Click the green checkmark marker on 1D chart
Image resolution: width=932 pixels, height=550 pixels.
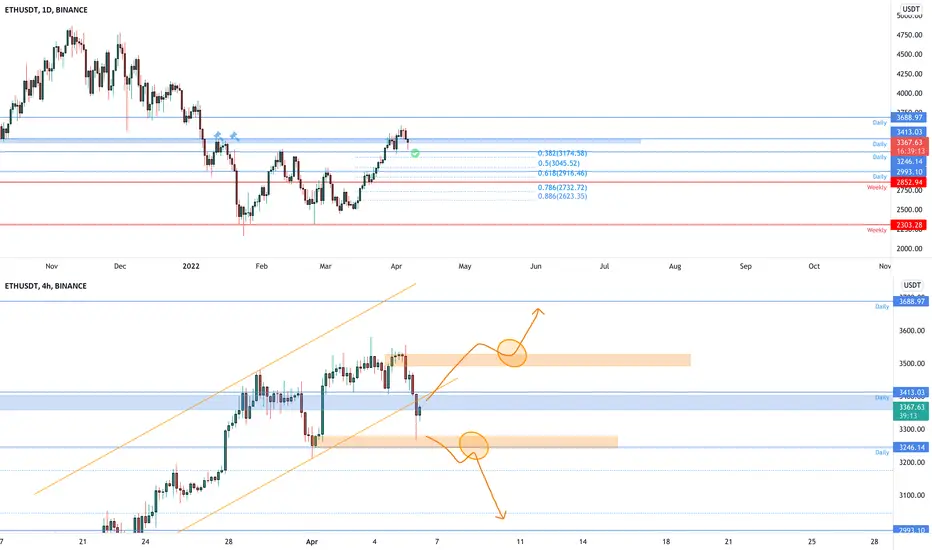pyautogui.click(x=415, y=153)
